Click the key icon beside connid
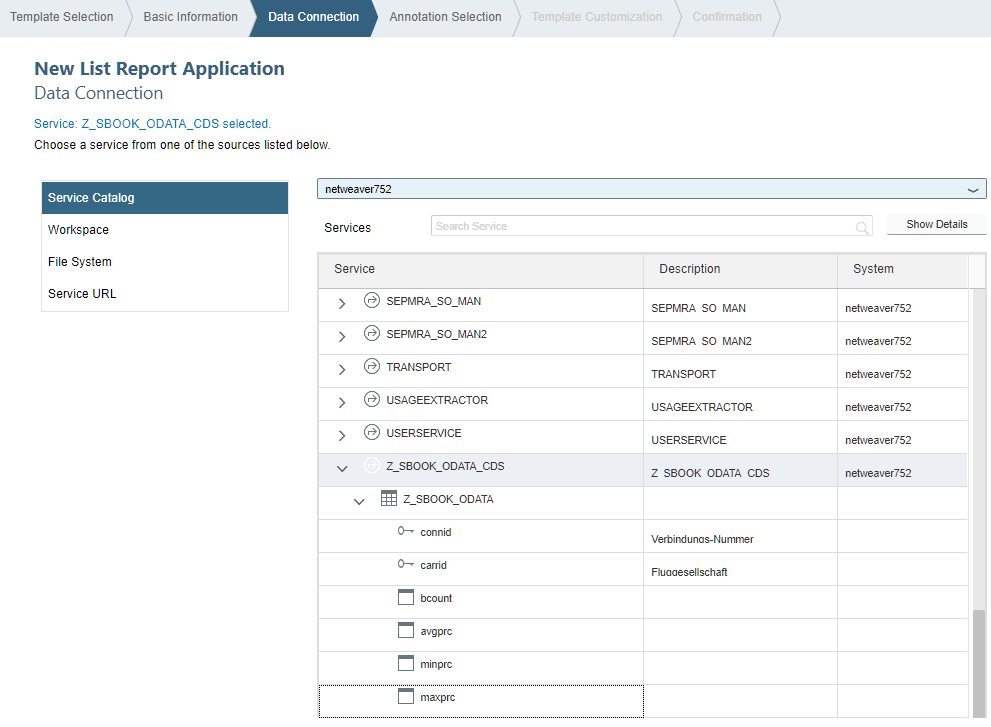Image resolution: width=991 pixels, height=727 pixels. pyautogui.click(x=406, y=532)
